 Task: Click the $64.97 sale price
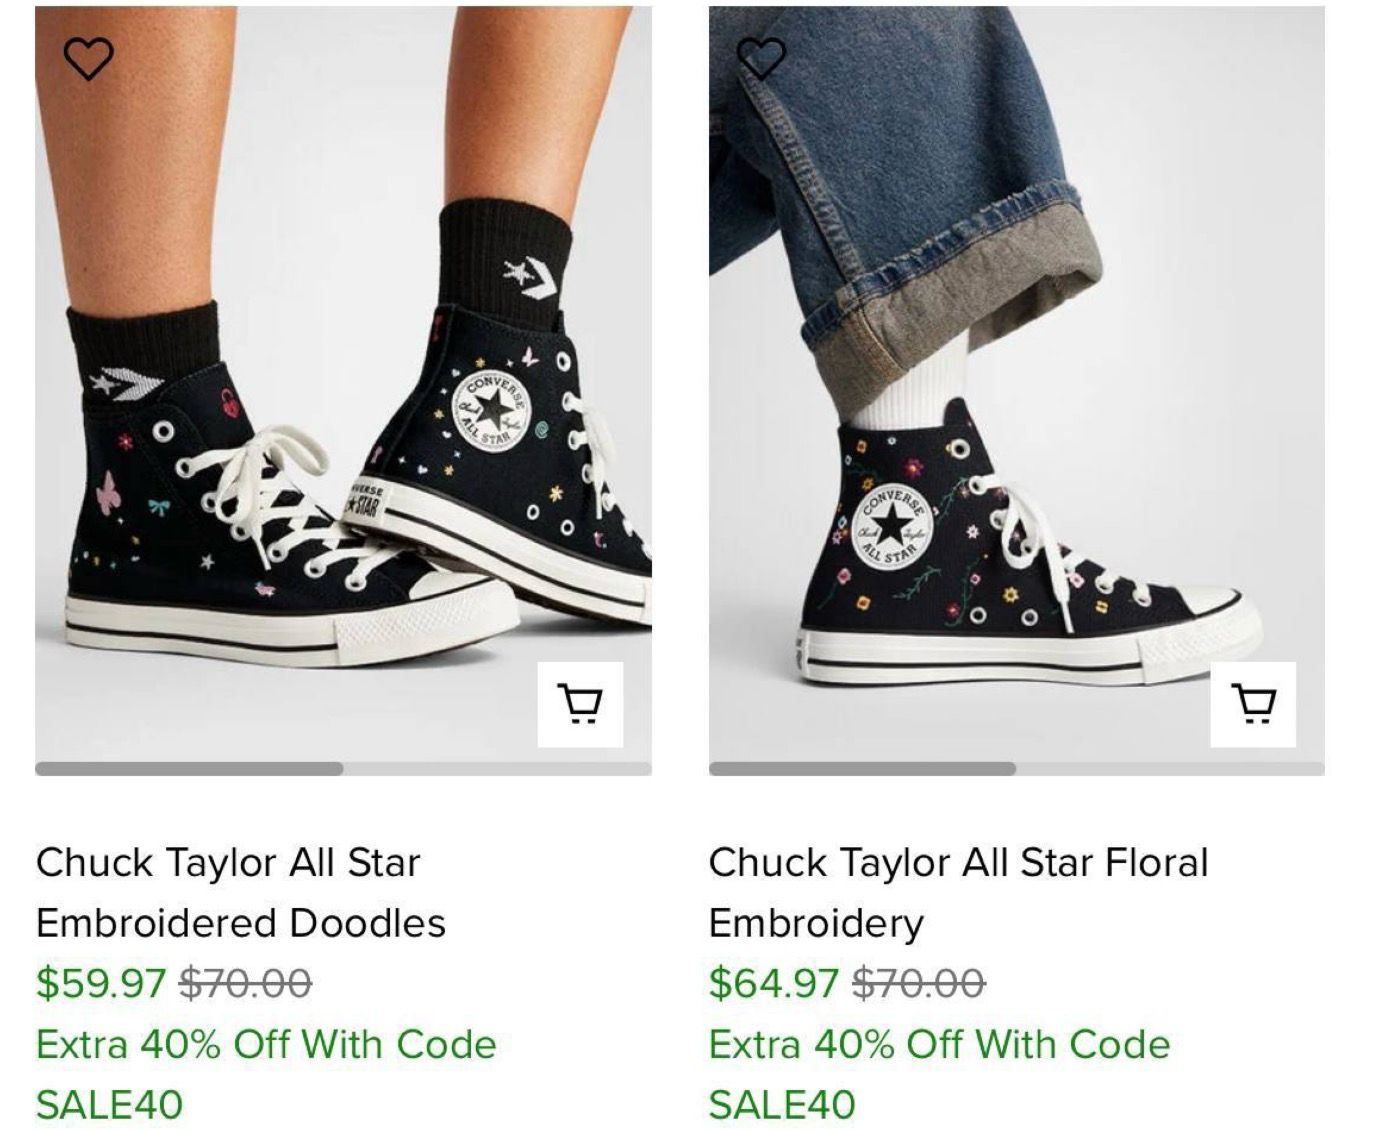(x=773, y=983)
